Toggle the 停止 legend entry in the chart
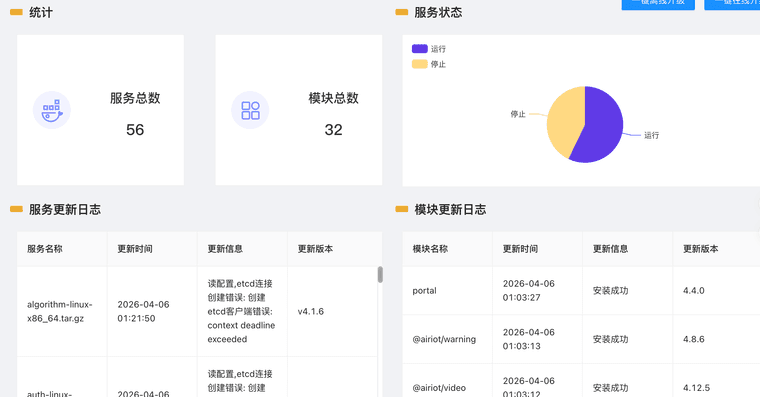This screenshot has width=760, height=397. point(429,64)
